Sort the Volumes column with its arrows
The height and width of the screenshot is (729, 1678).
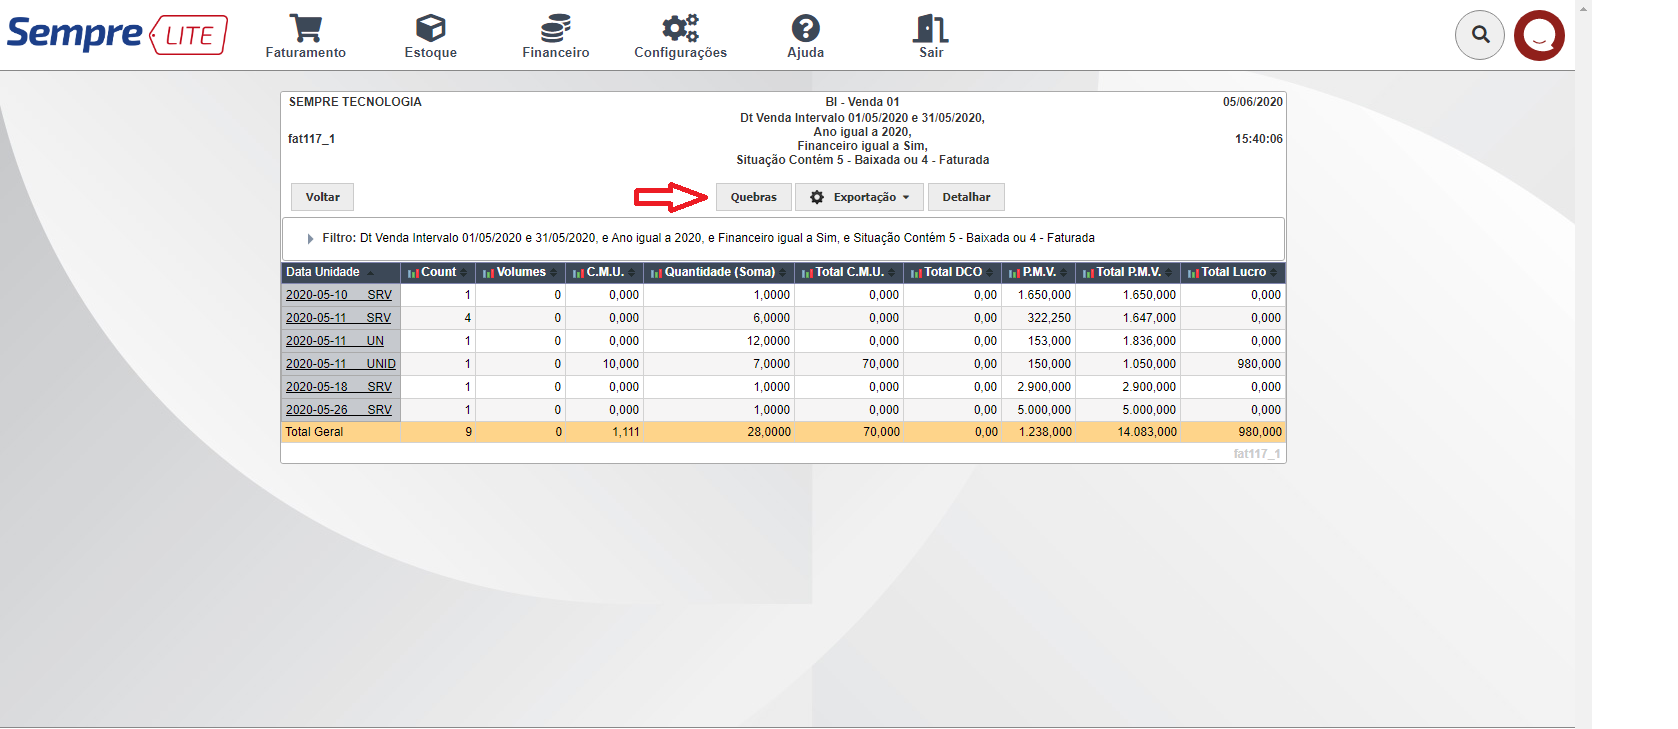coord(553,273)
